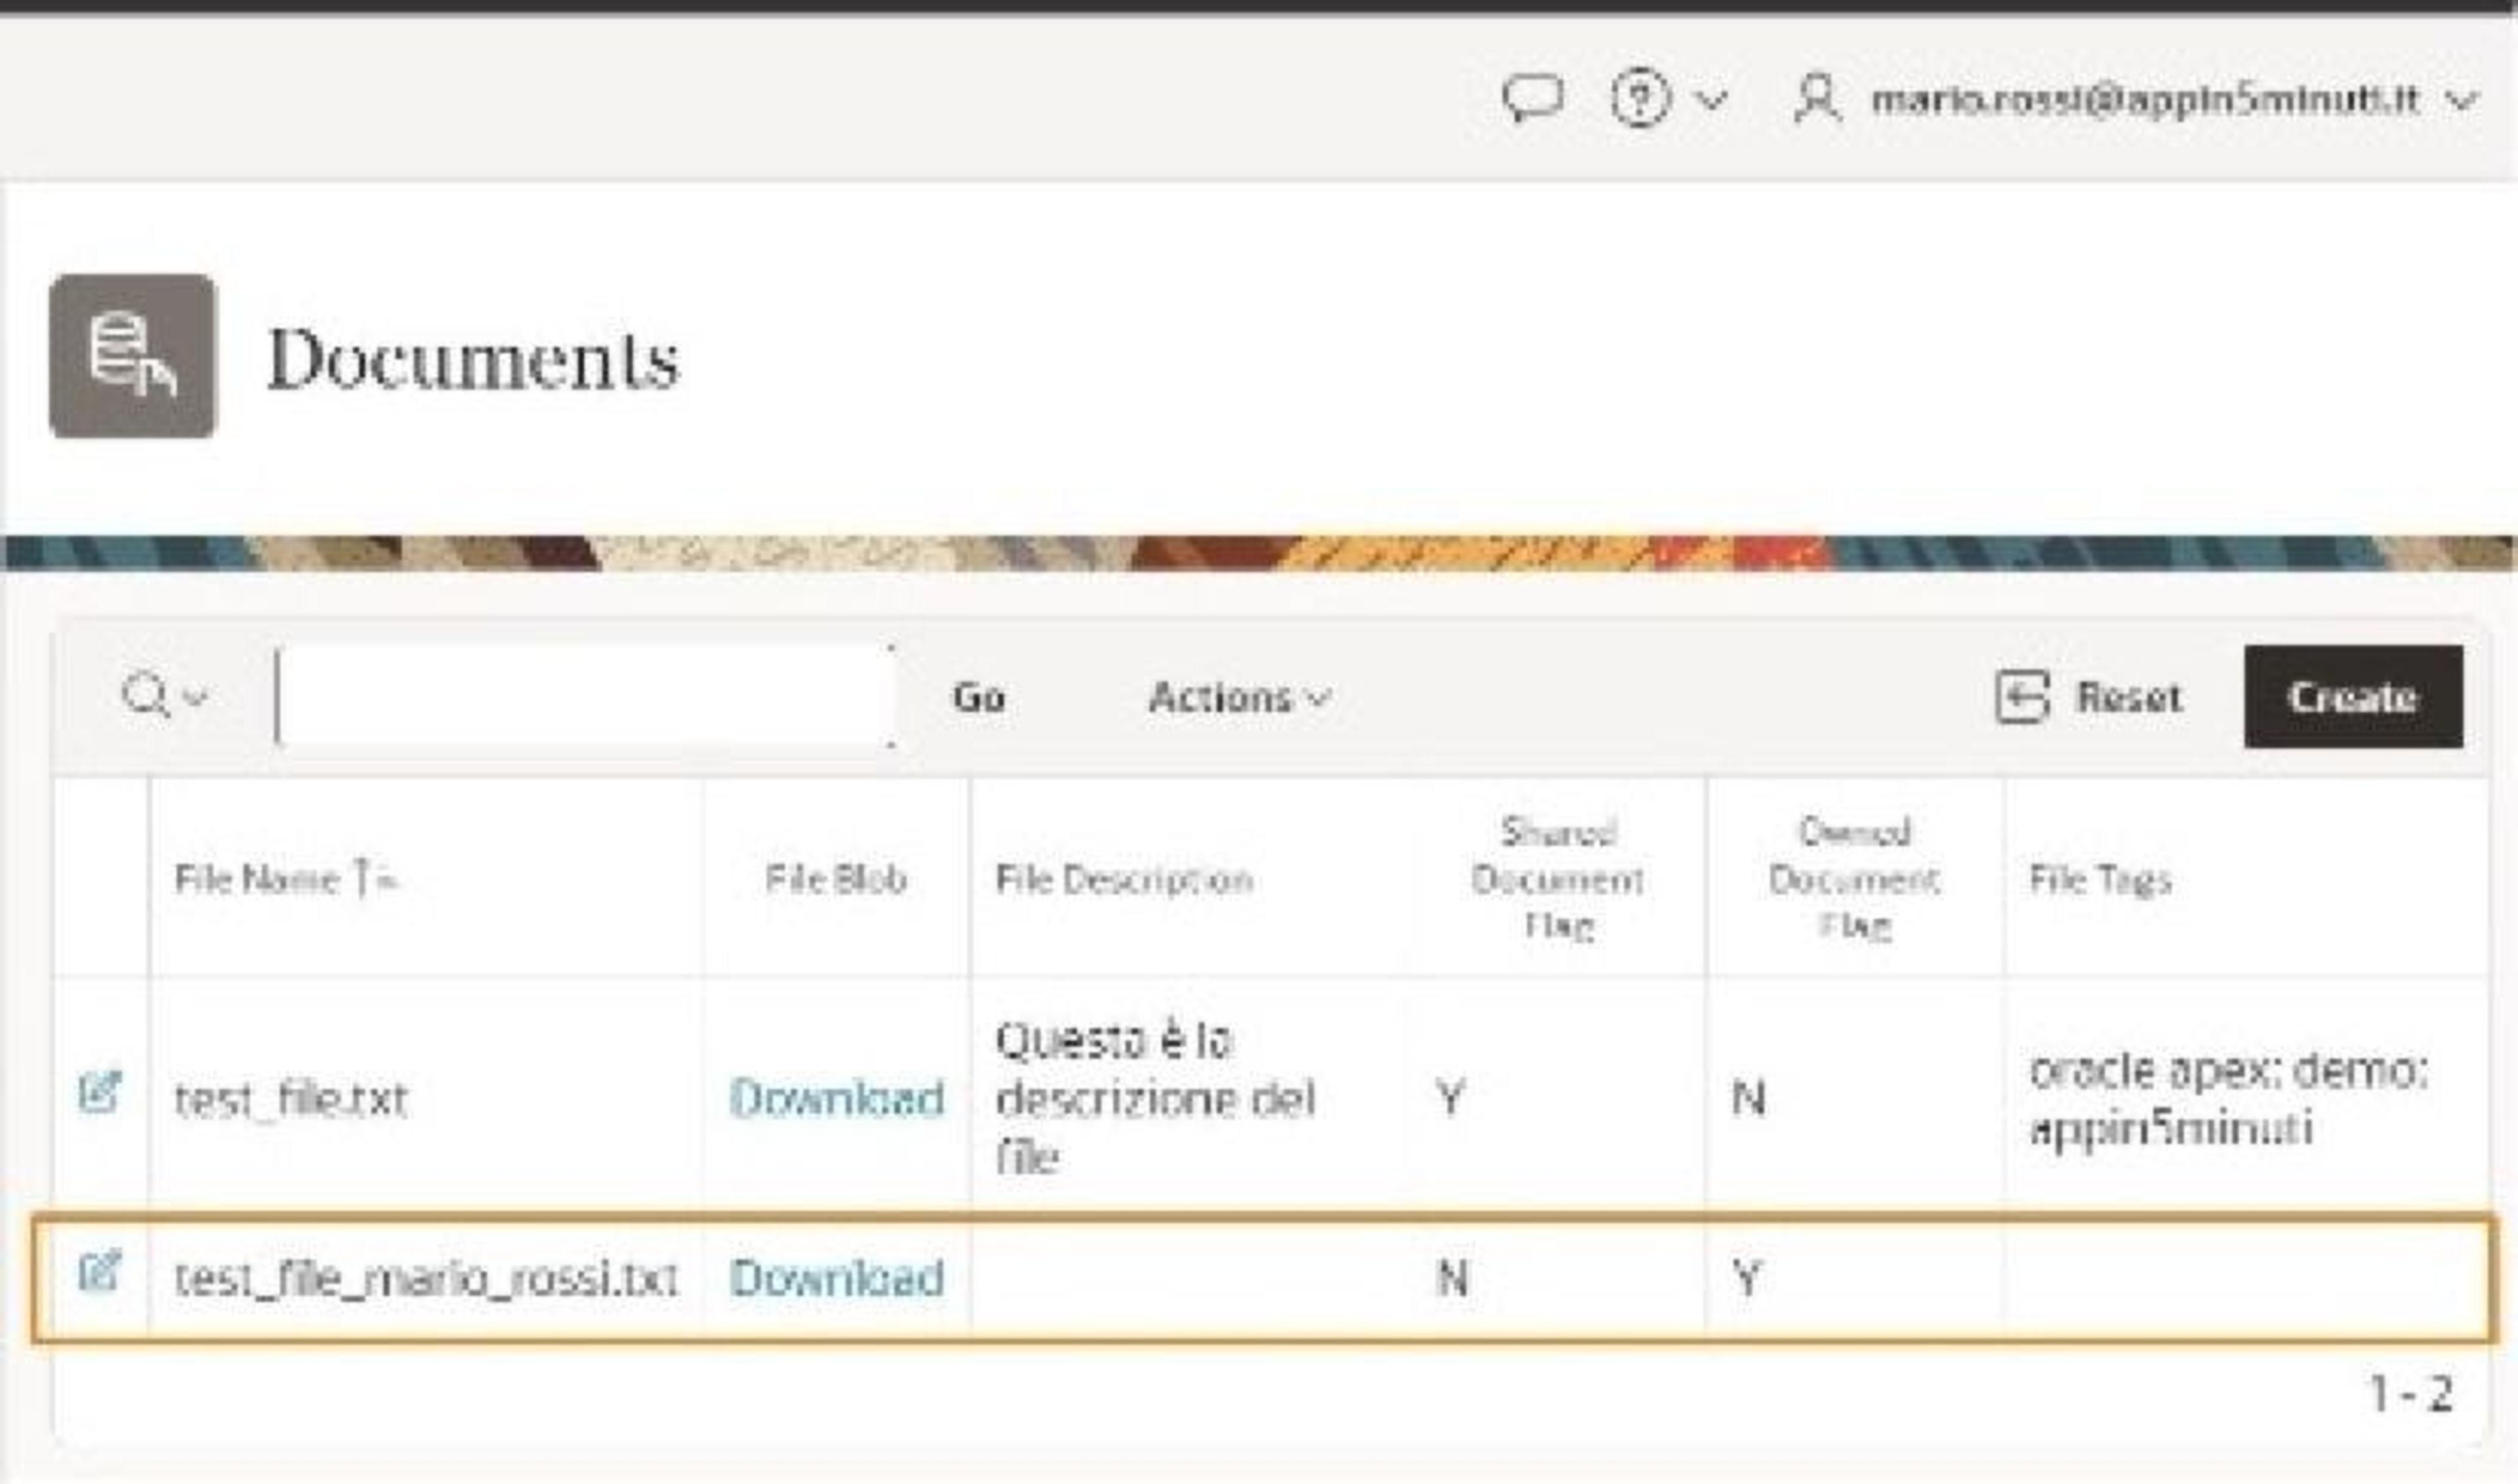The image size is (2518, 1484).
Task: Download the test_file_mario_rossi.txt blob
Action: pyautogui.click(x=837, y=1278)
